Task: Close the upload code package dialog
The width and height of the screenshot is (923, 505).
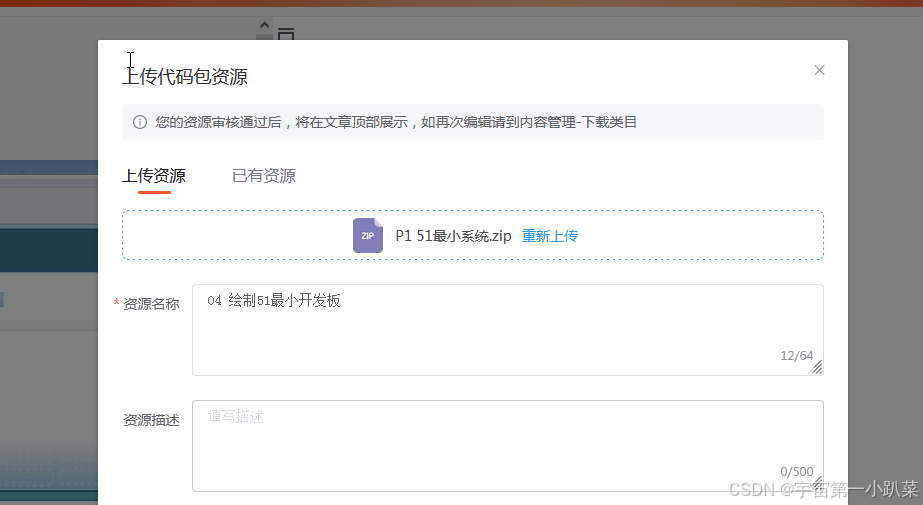Action: pos(819,70)
